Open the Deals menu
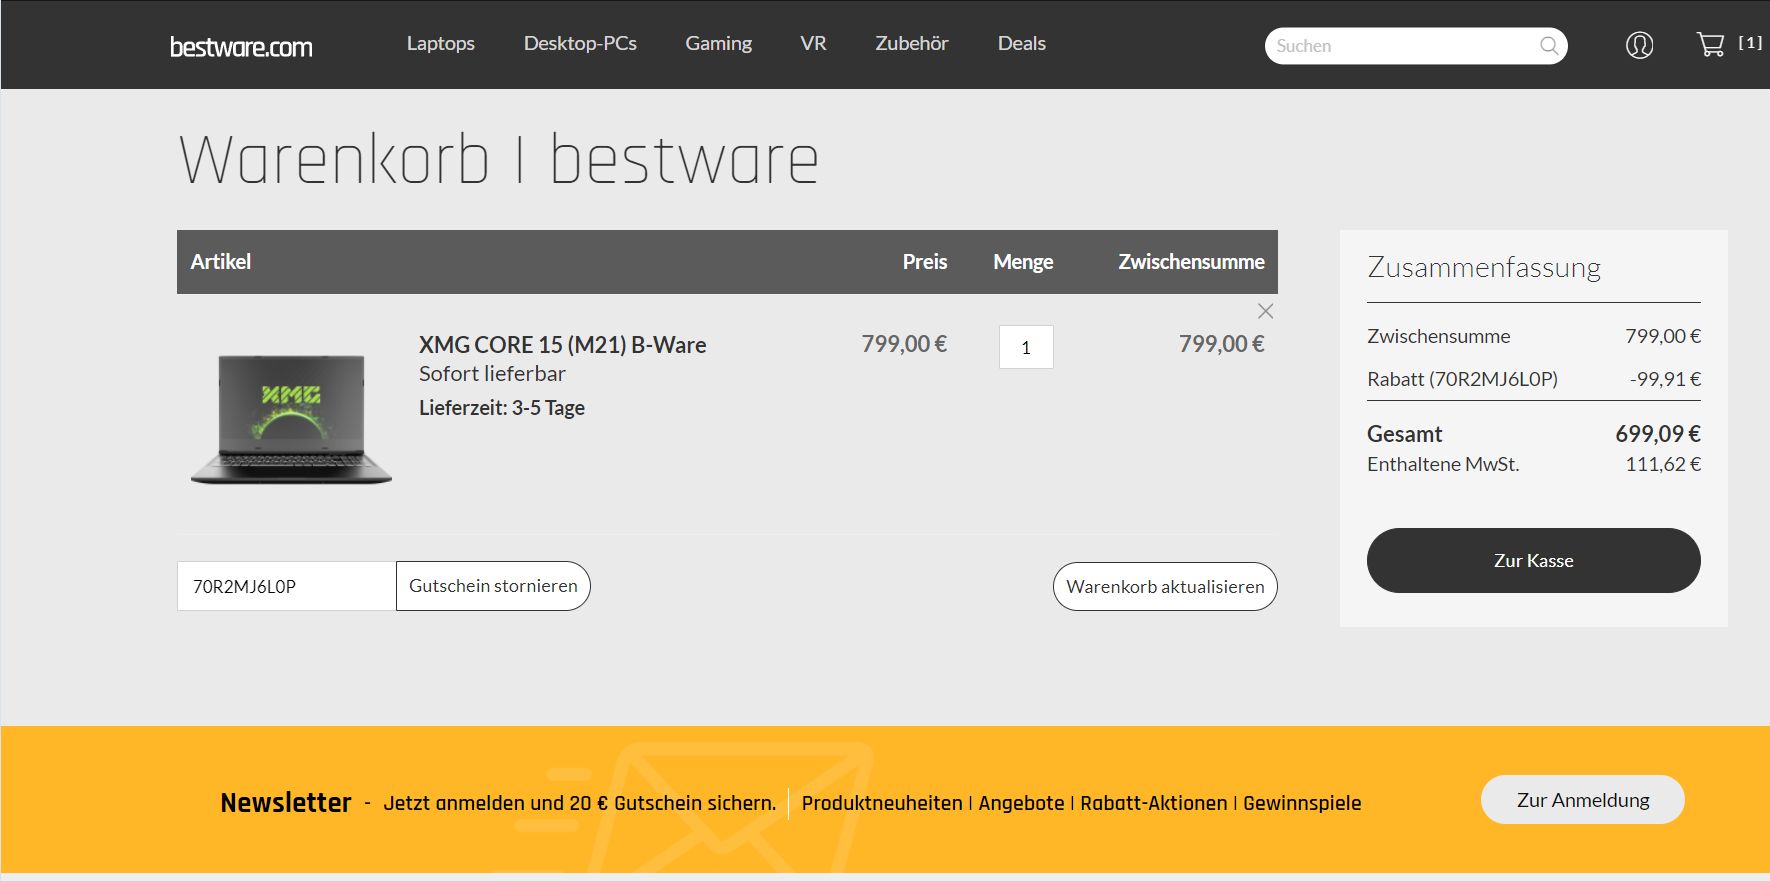 [x=1022, y=43]
